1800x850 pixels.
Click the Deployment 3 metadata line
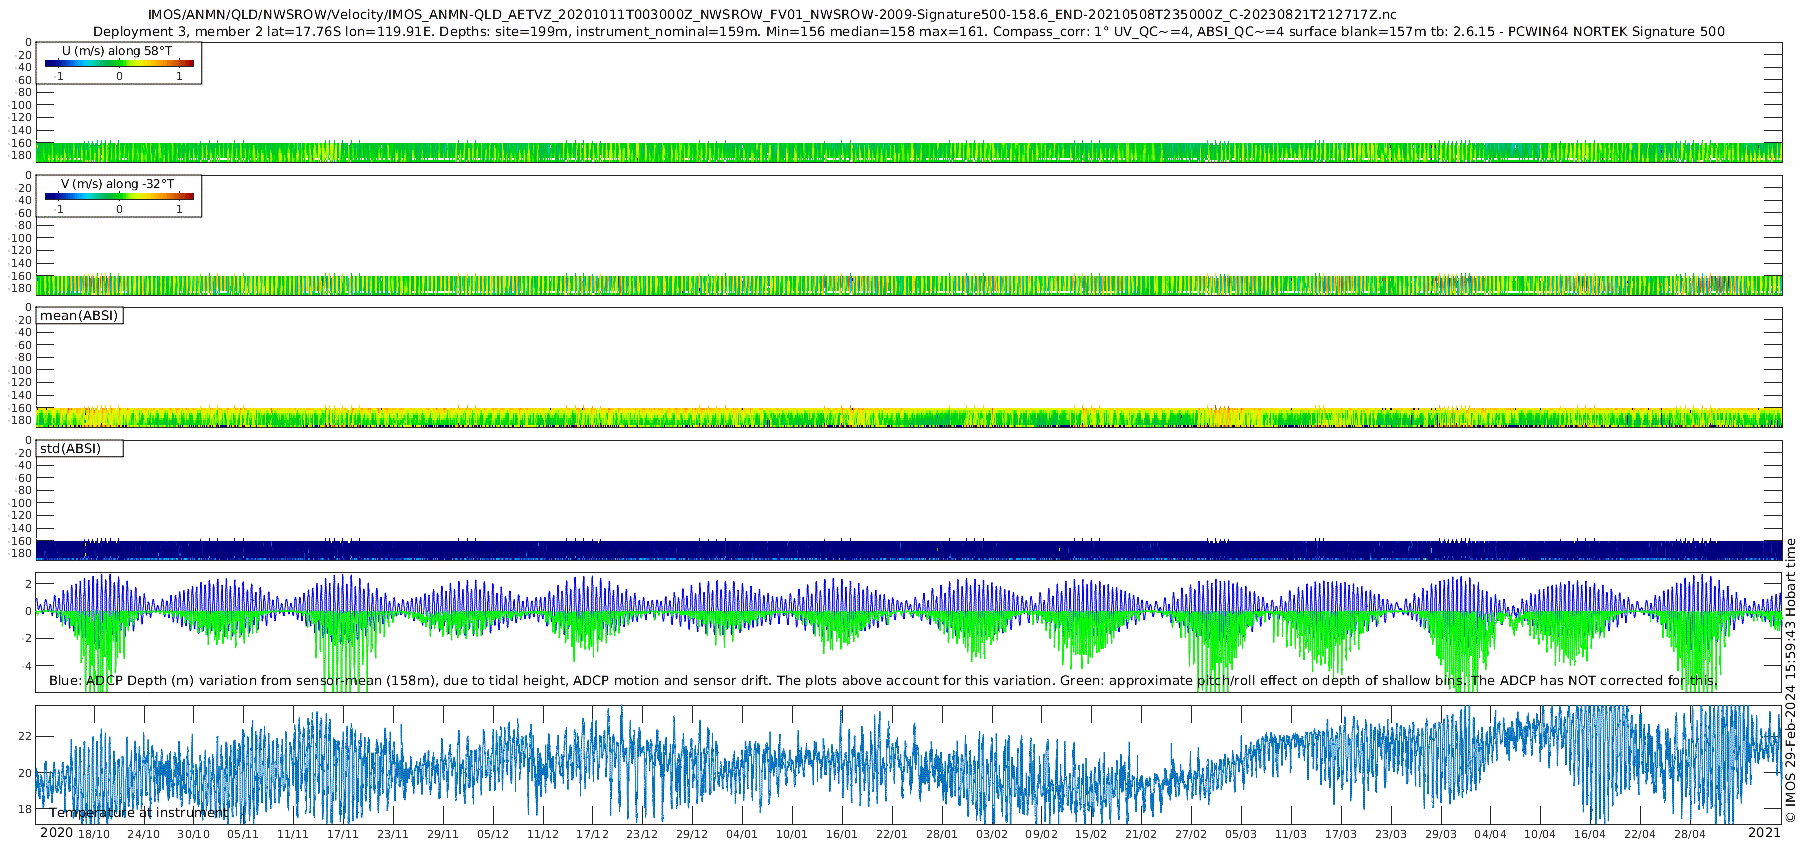pos(908,32)
